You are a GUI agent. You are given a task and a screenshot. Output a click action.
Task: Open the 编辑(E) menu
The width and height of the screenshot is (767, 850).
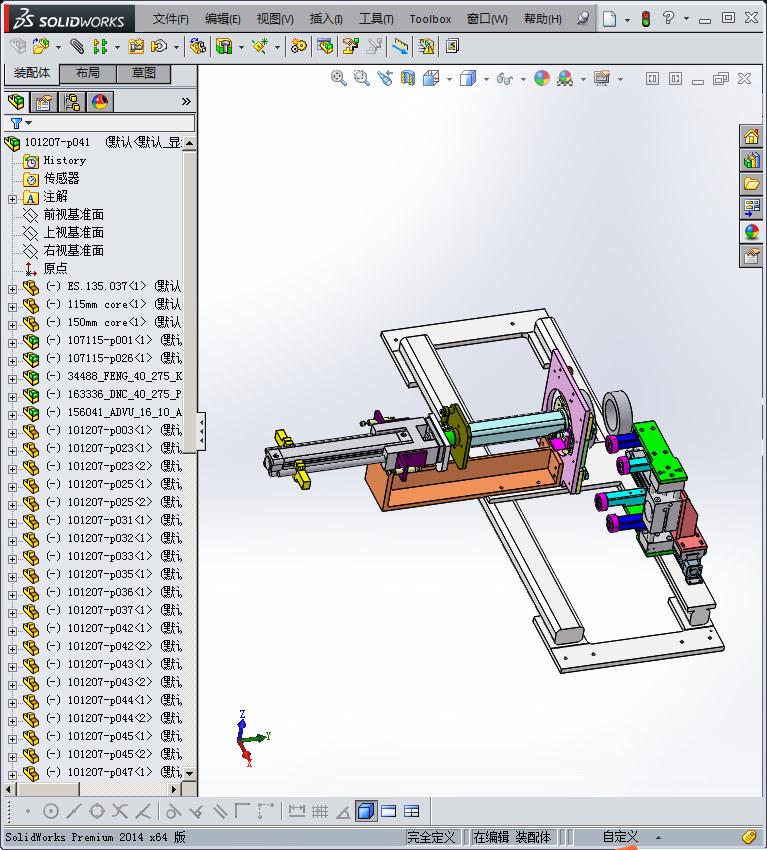(222, 19)
